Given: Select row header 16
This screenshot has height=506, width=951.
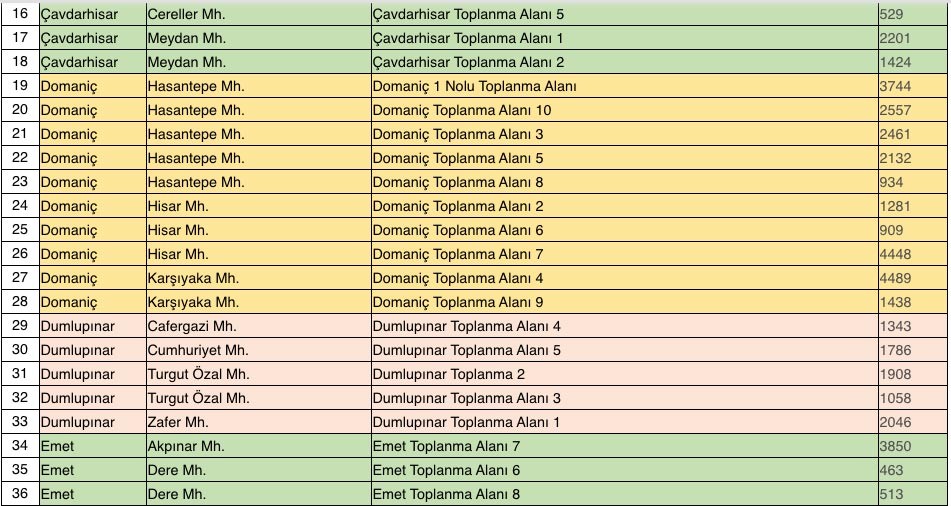Looking at the screenshot, I should click(19, 14).
